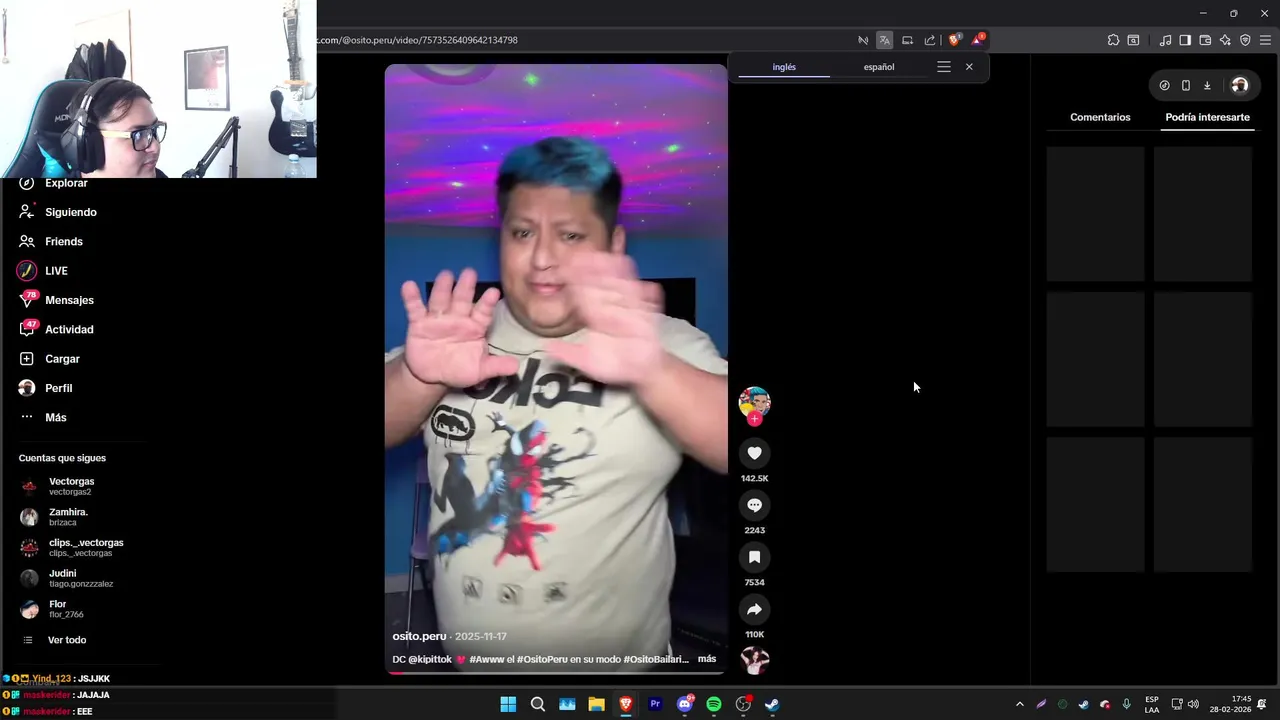Switch to the Comentarios tab
The image size is (1280, 720).
1100,117
